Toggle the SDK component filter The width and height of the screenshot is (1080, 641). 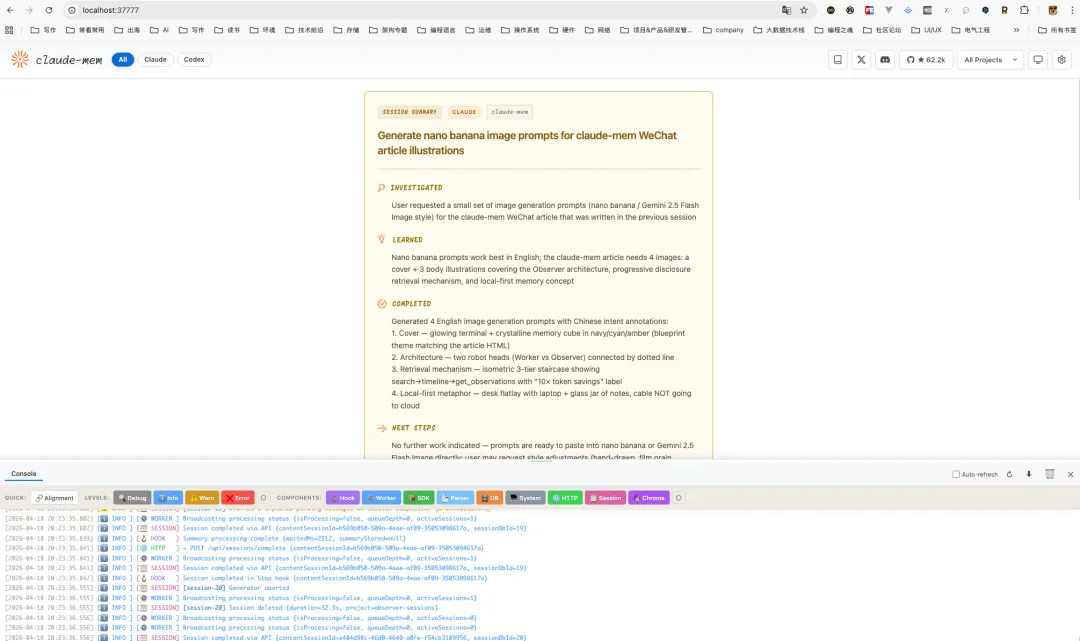419,498
